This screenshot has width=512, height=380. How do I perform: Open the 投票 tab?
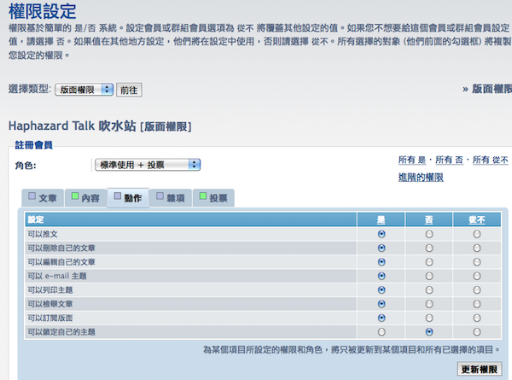click(214, 198)
